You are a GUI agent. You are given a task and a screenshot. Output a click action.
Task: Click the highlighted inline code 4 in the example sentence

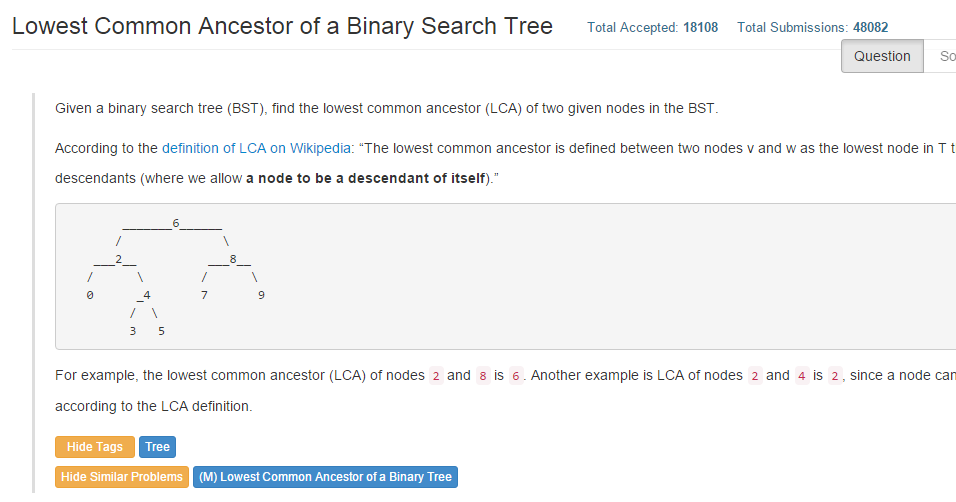[801, 376]
